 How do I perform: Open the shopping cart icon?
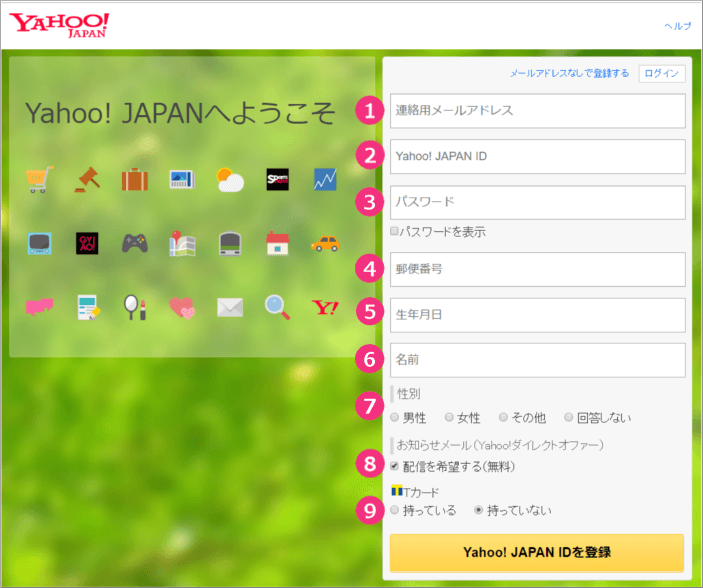point(39,179)
